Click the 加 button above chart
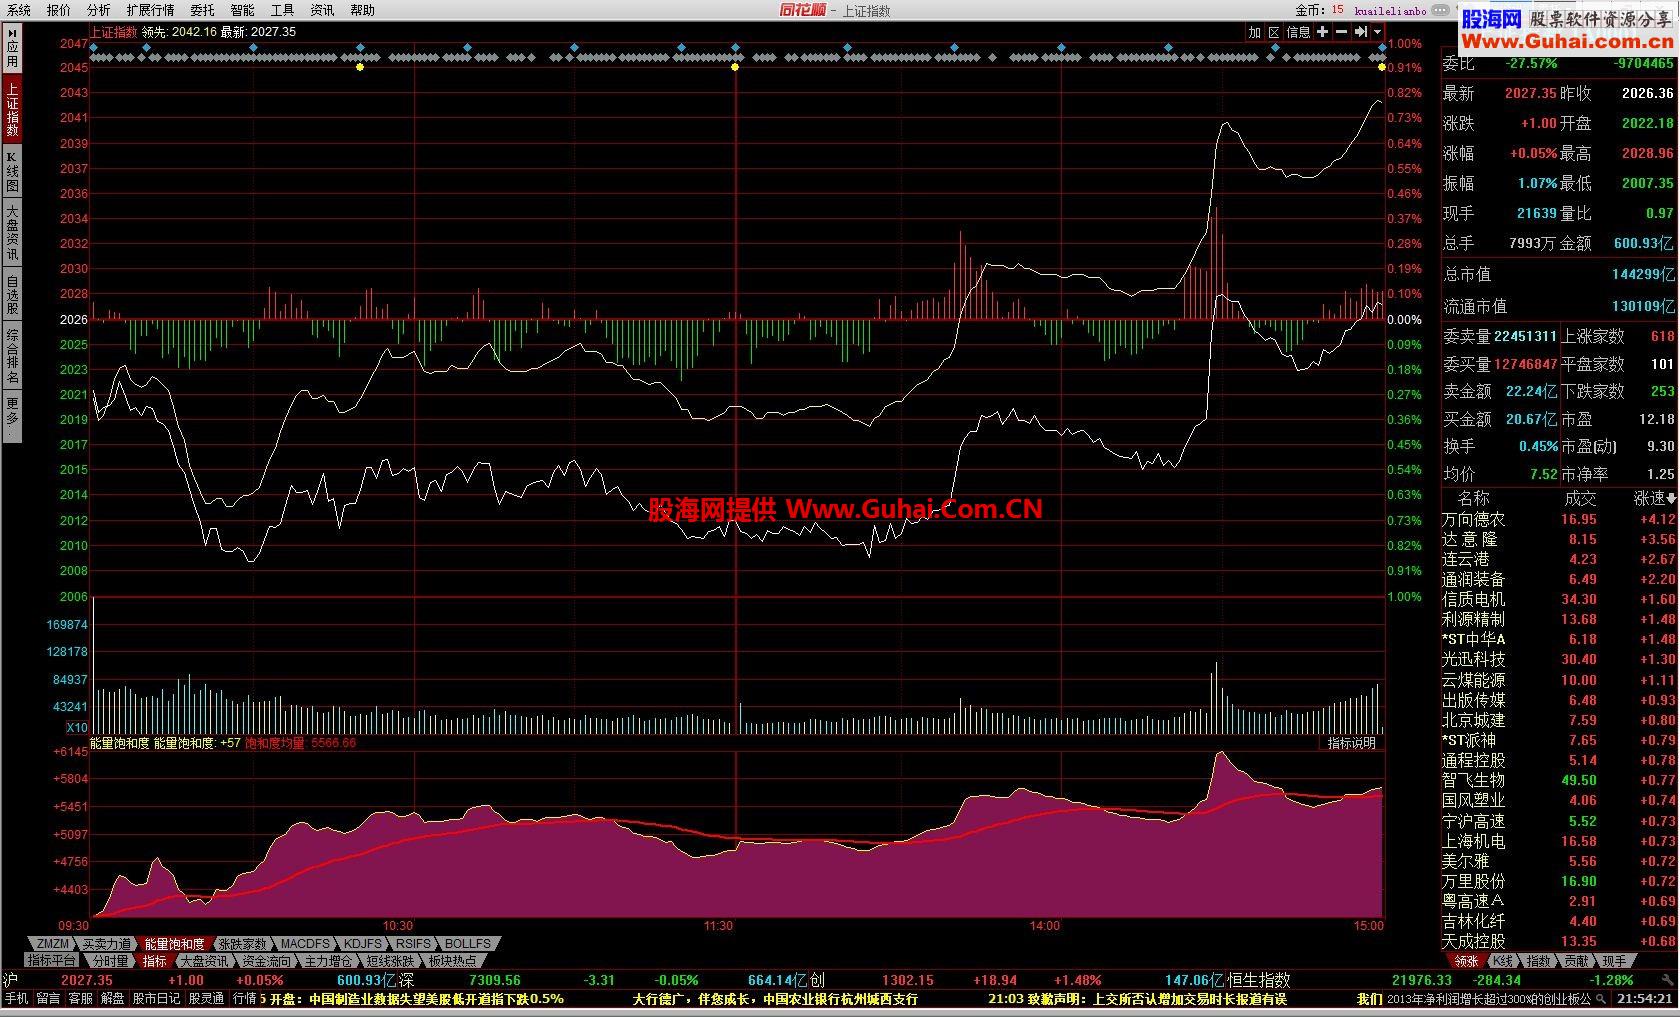 (x=1254, y=32)
